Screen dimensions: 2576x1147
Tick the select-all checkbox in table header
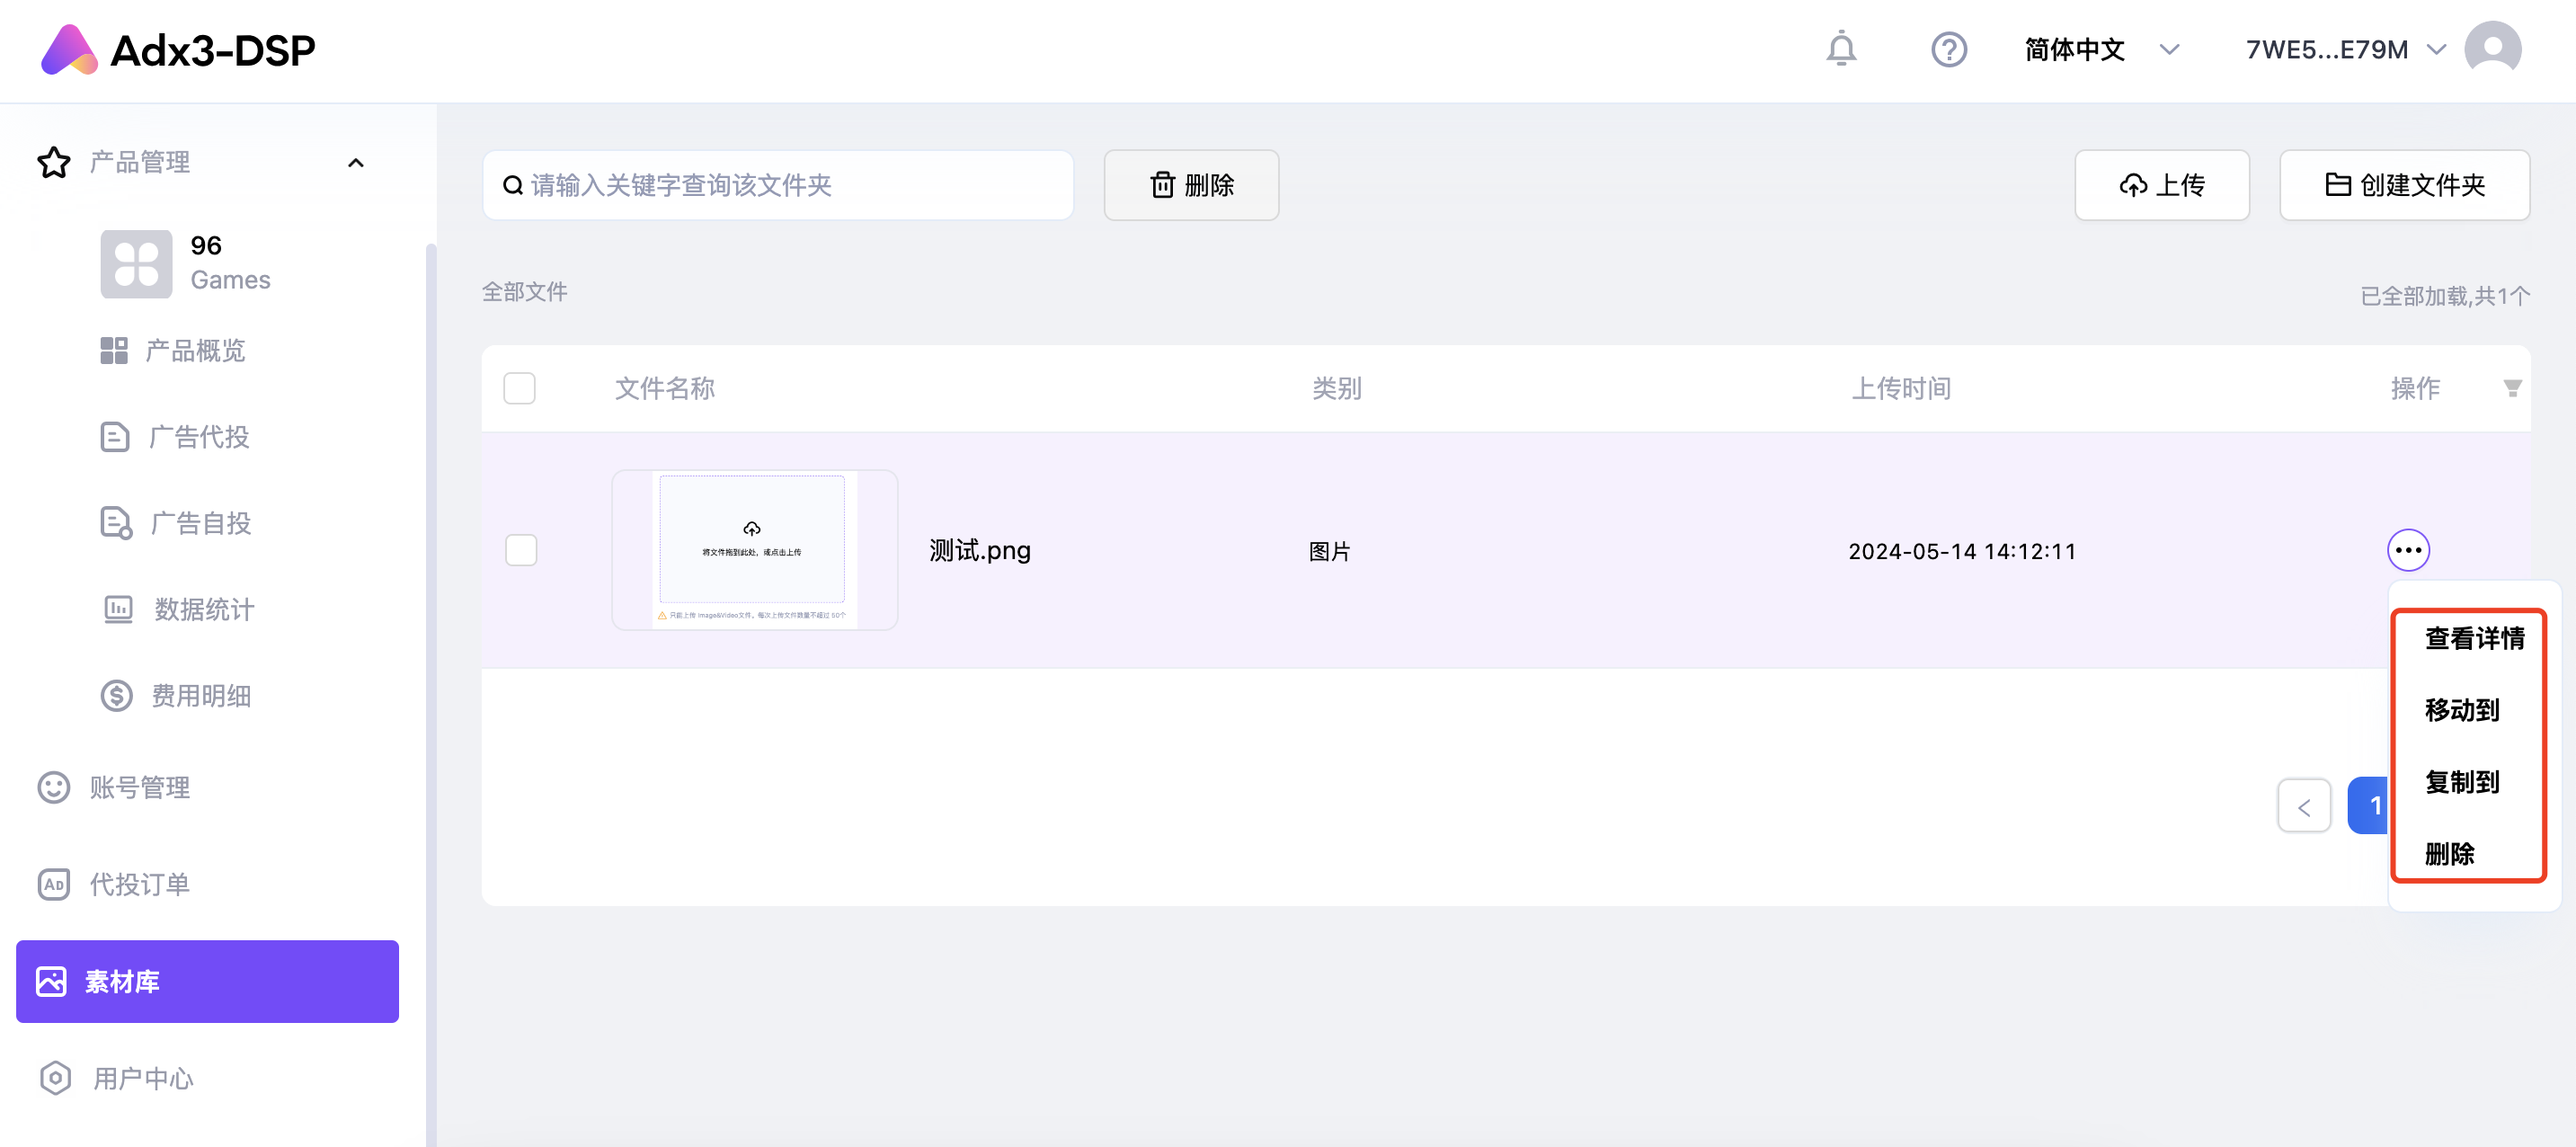pos(519,388)
